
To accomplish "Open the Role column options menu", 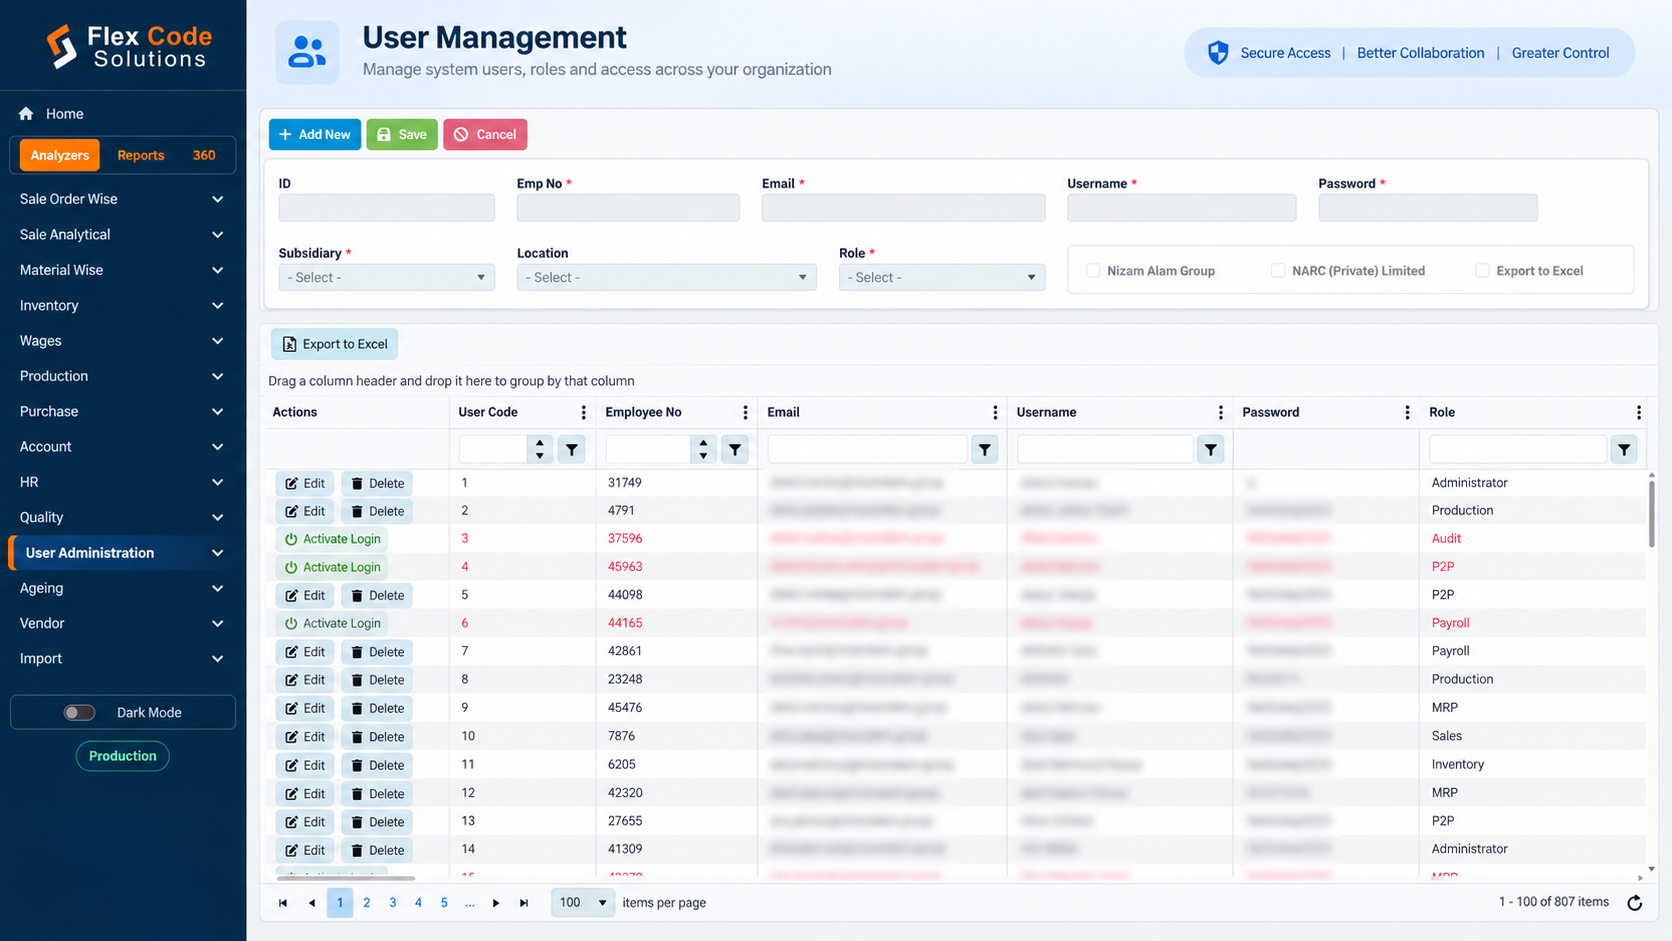I will [x=1638, y=412].
